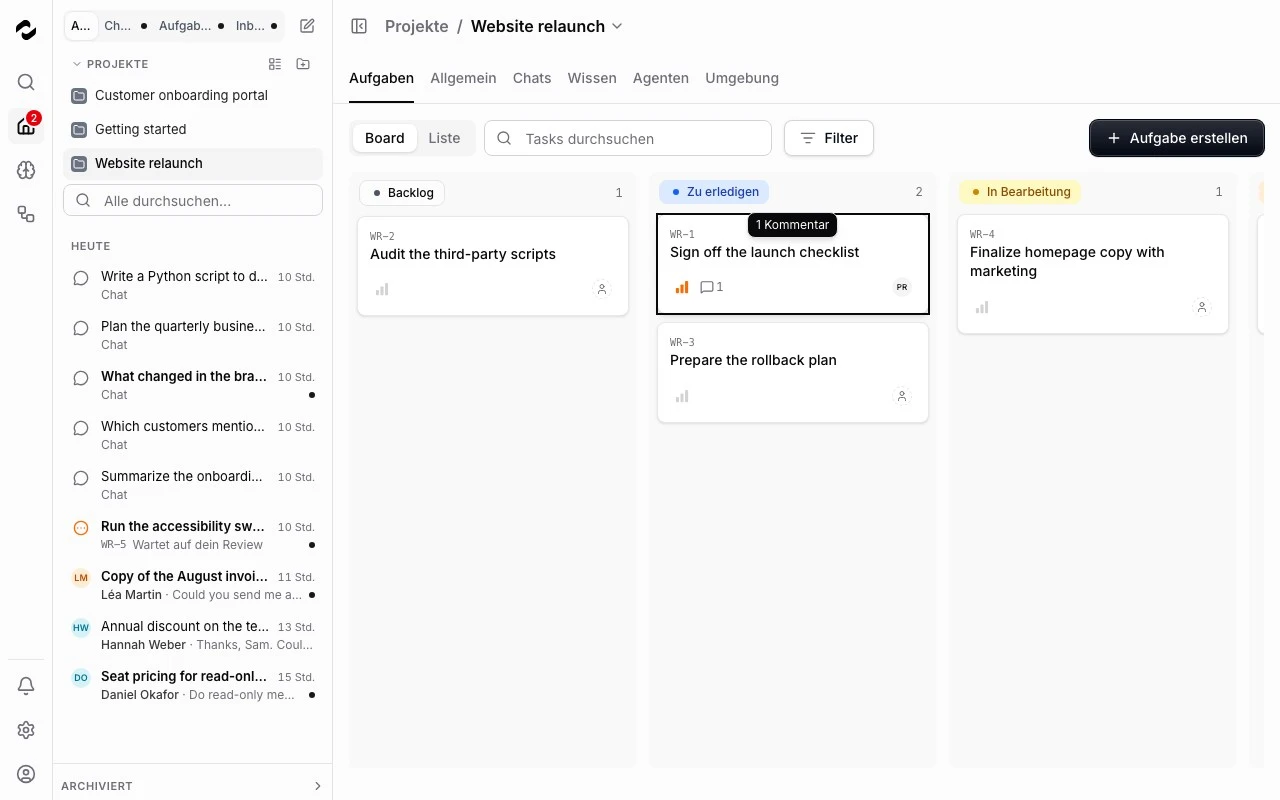Click assignee icon on Audit the third-party scripts
The height and width of the screenshot is (800, 1280).
pos(602,289)
